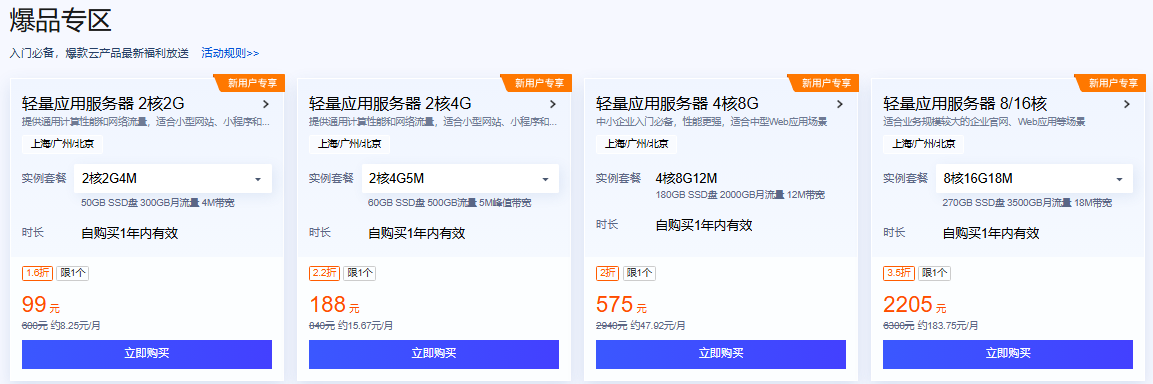The height and width of the screenshot is (384, 1153).
Task: Click the 2.2折 discount badge
Action: point(324,273)
